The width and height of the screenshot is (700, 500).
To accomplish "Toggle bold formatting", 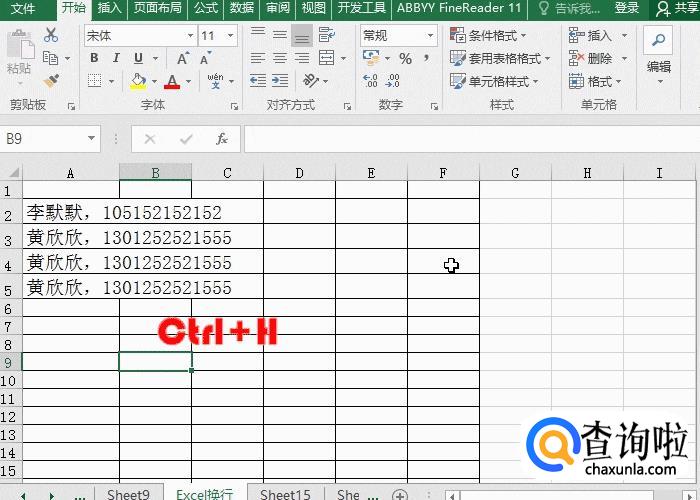I will [94, 58].
